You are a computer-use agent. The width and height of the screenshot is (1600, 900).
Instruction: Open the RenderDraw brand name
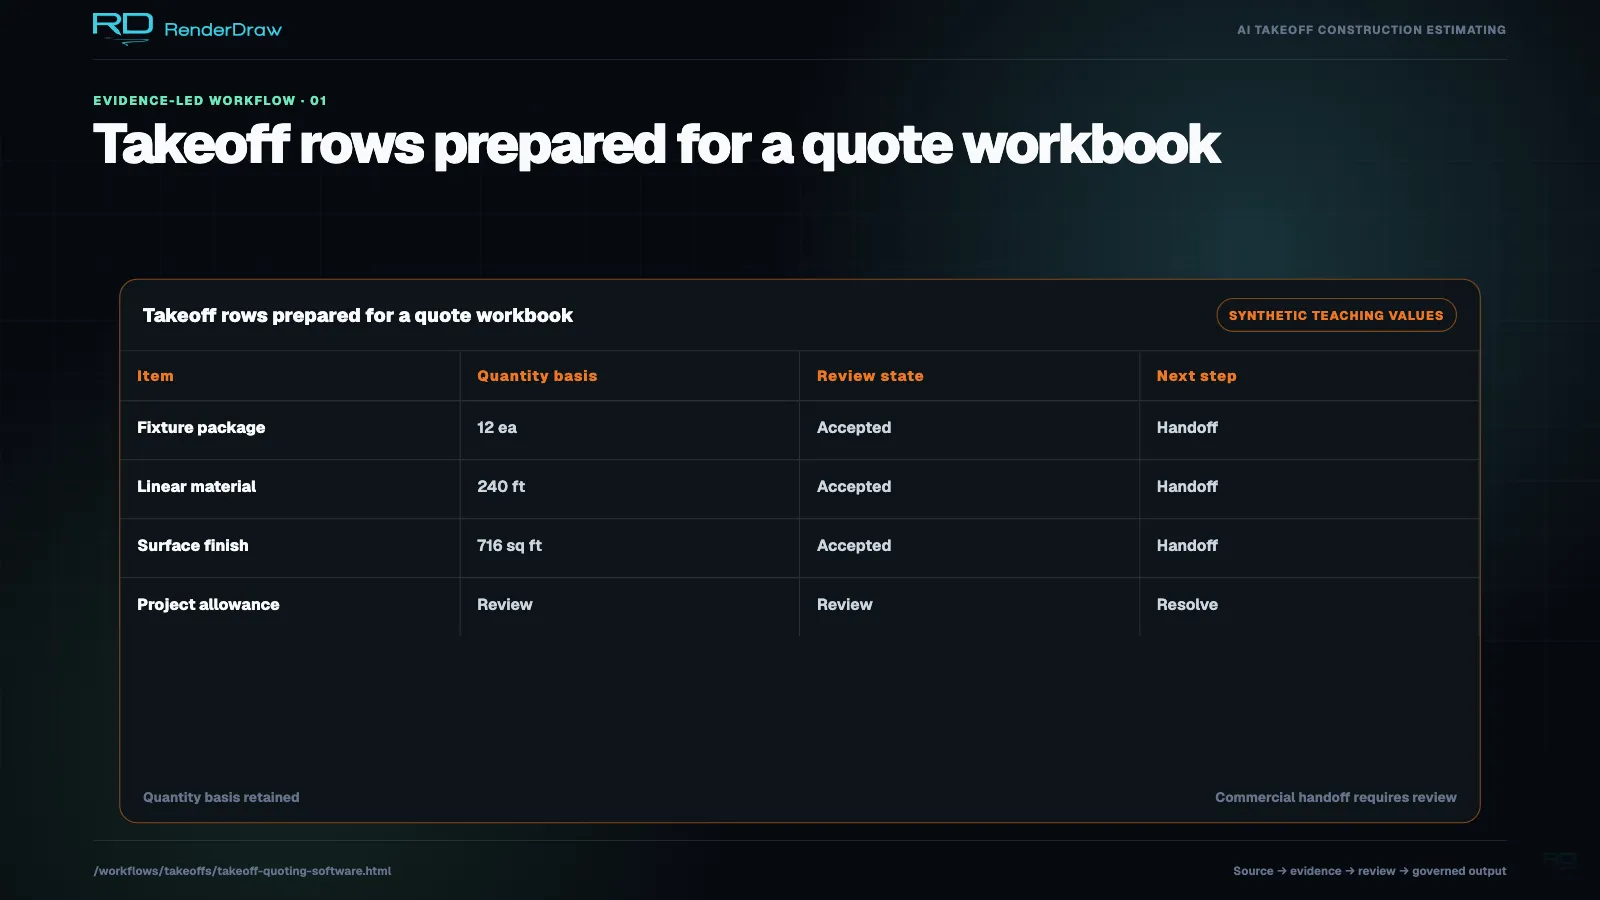point(223,30)
